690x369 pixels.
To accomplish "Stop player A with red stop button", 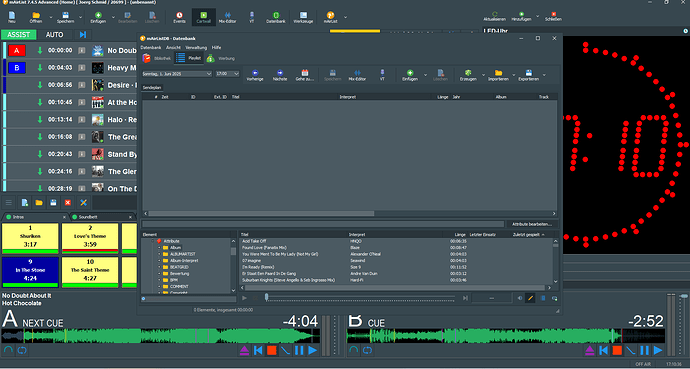I will tap(271, 351).
